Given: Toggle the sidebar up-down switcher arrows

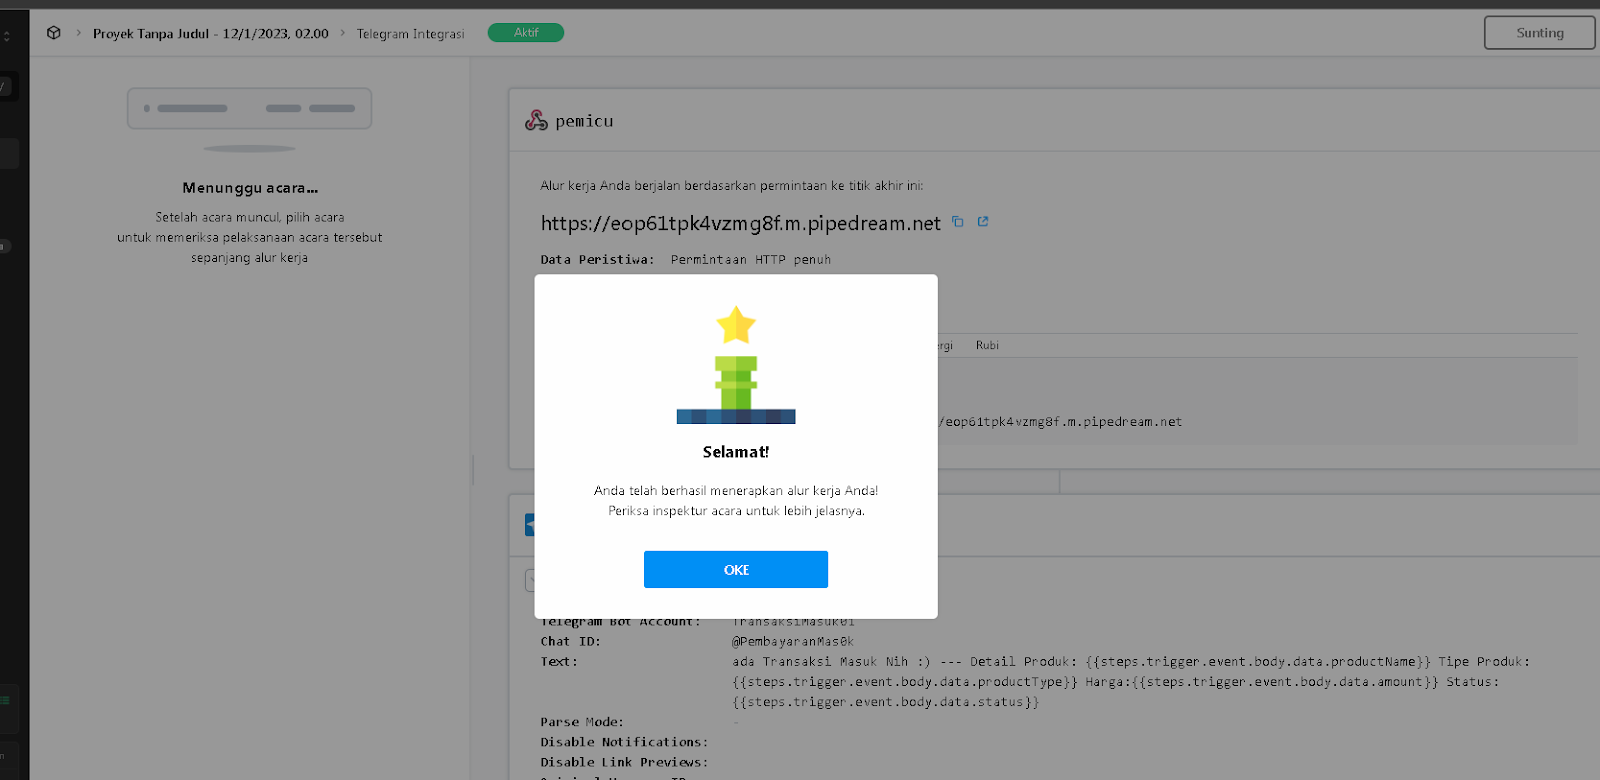Looking at the screenshot, I should [x=7, y=37].
